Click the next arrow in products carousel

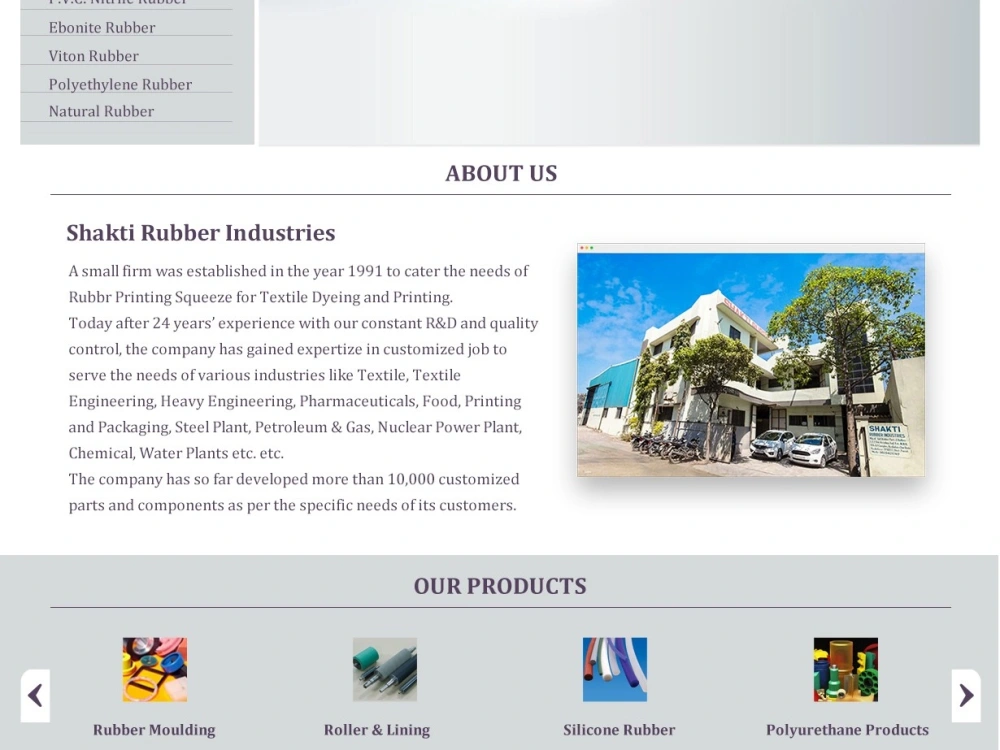tap(966, 696)
